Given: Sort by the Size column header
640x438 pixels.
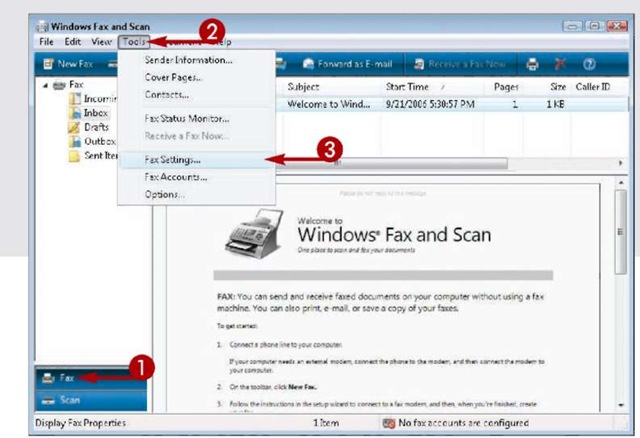Looking at the screenshot, I should pyautogui.click(x=558, y=87).
